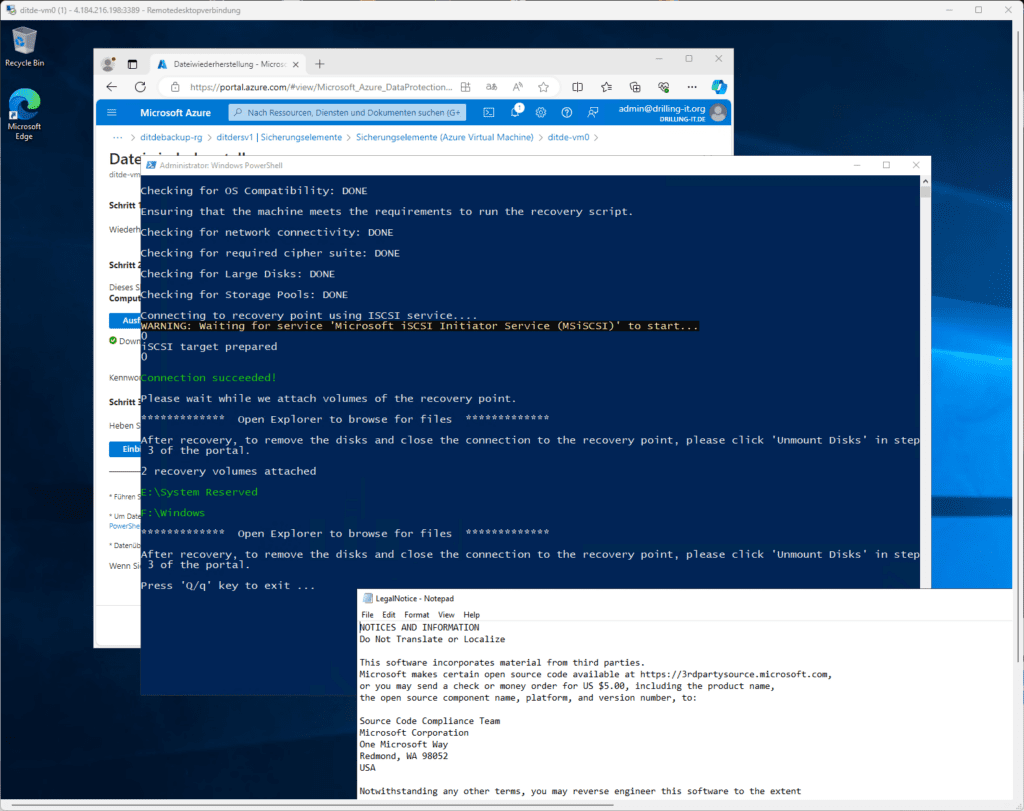
Task: Go back in Edge browser
Action: [x=112, y=87]
